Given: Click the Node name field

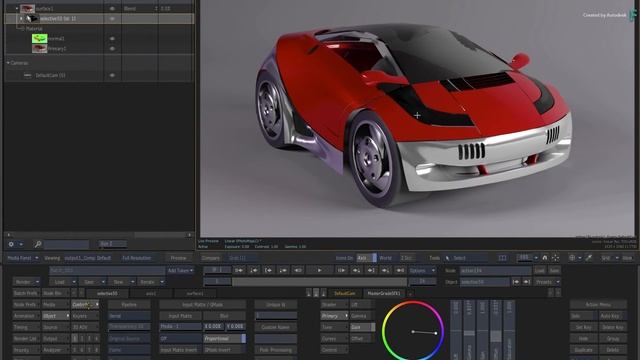Looking at the screenshot, I should point(495,270).
